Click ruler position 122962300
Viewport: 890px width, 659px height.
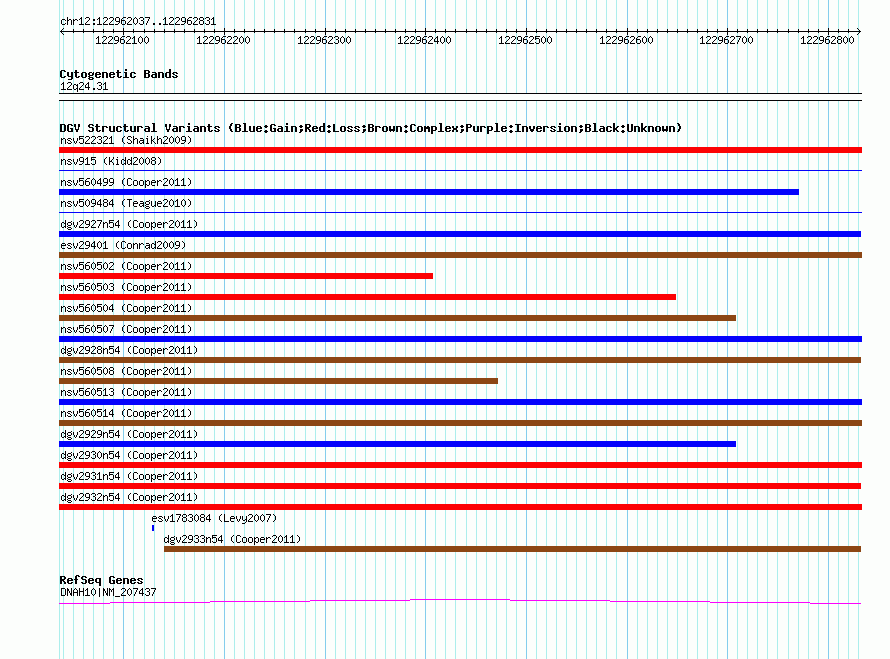pos(324,40)
